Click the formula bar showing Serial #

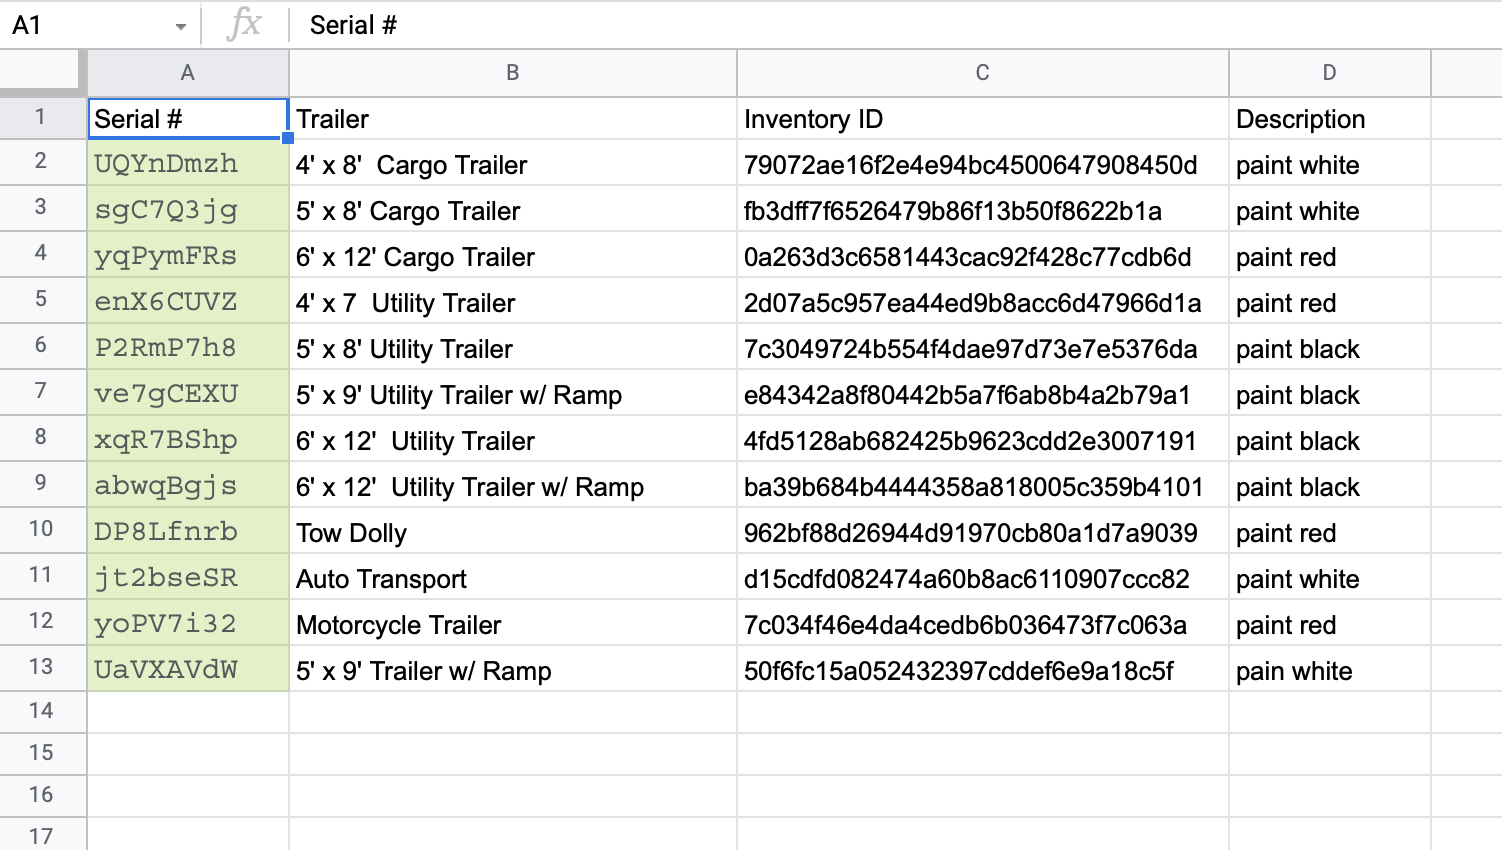[x=800, y=25]
